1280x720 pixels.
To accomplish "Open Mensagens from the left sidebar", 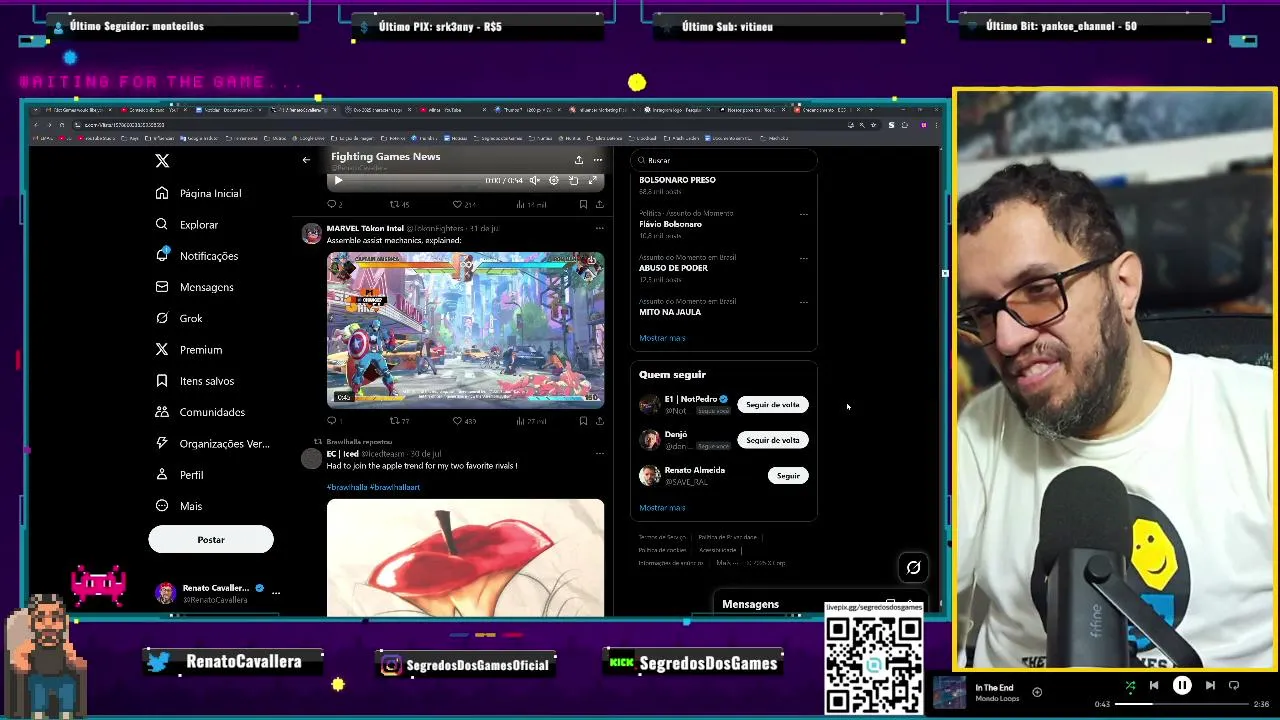I will coord(195,287).
